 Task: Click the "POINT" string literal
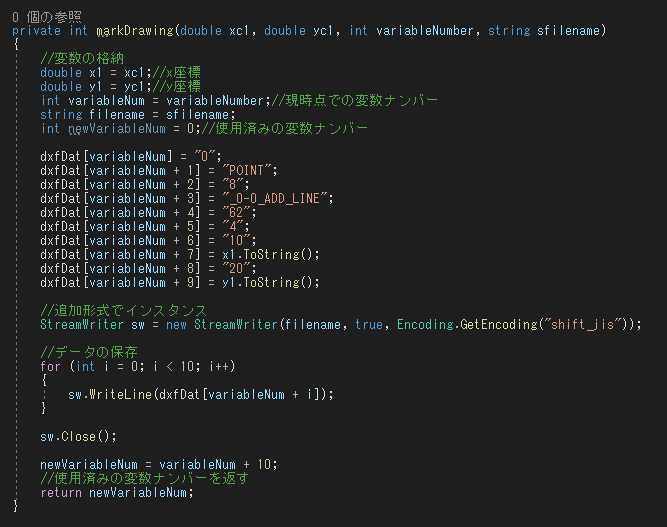tap(246, 171)
